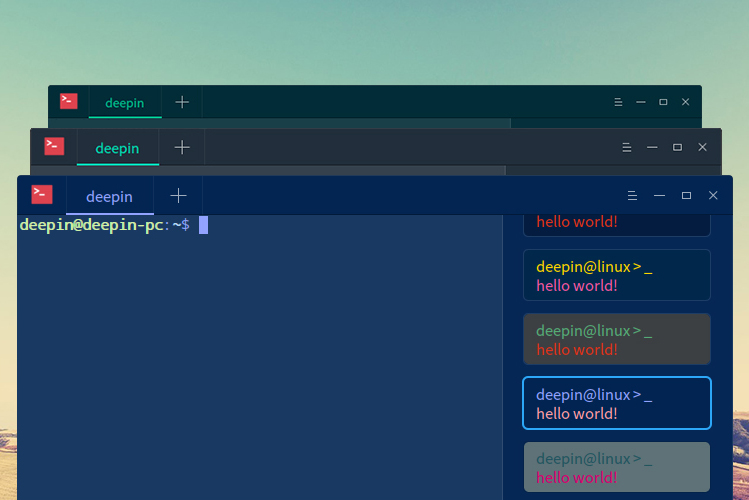This screenshot has width=749, height=500.
Task: Add new tab in front terminal window
Action: 178,195
